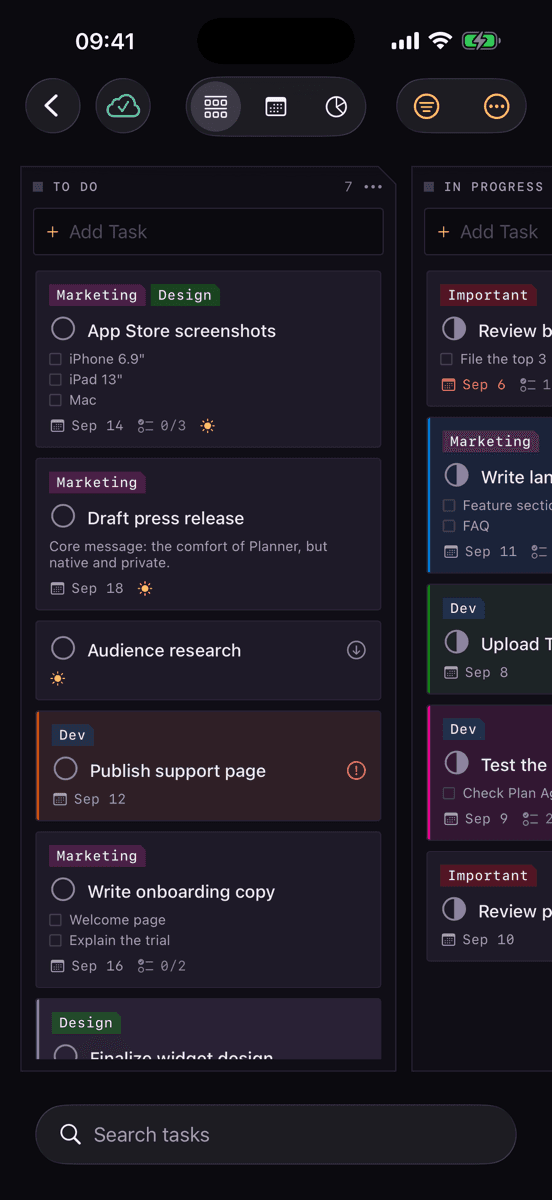The image size is (552, 1200).
Task: Click Design tag on Finalize widget design
Action: (86, 1023)
